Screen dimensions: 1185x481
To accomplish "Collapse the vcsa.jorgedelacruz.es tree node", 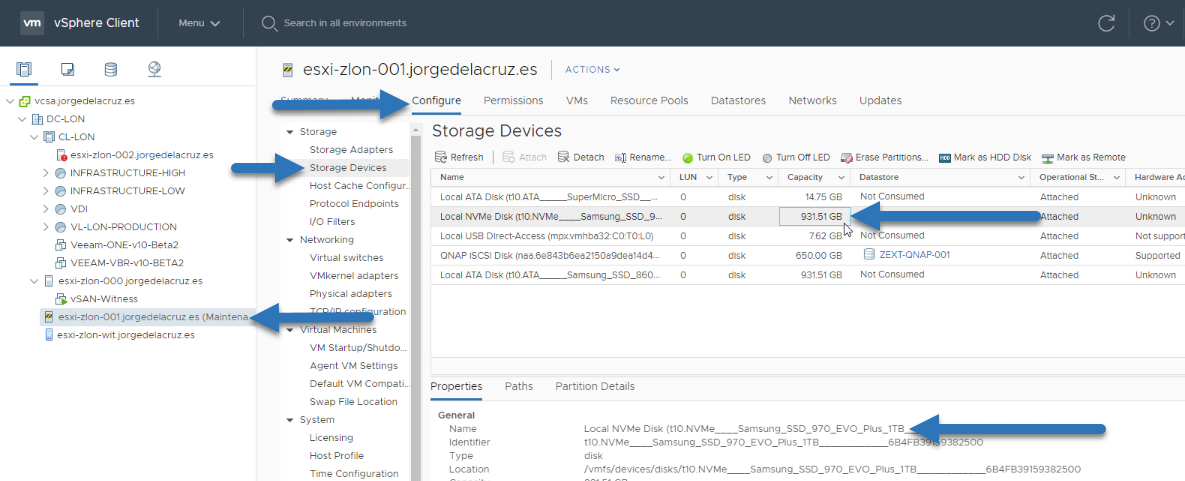I will [x=9, y=101].
